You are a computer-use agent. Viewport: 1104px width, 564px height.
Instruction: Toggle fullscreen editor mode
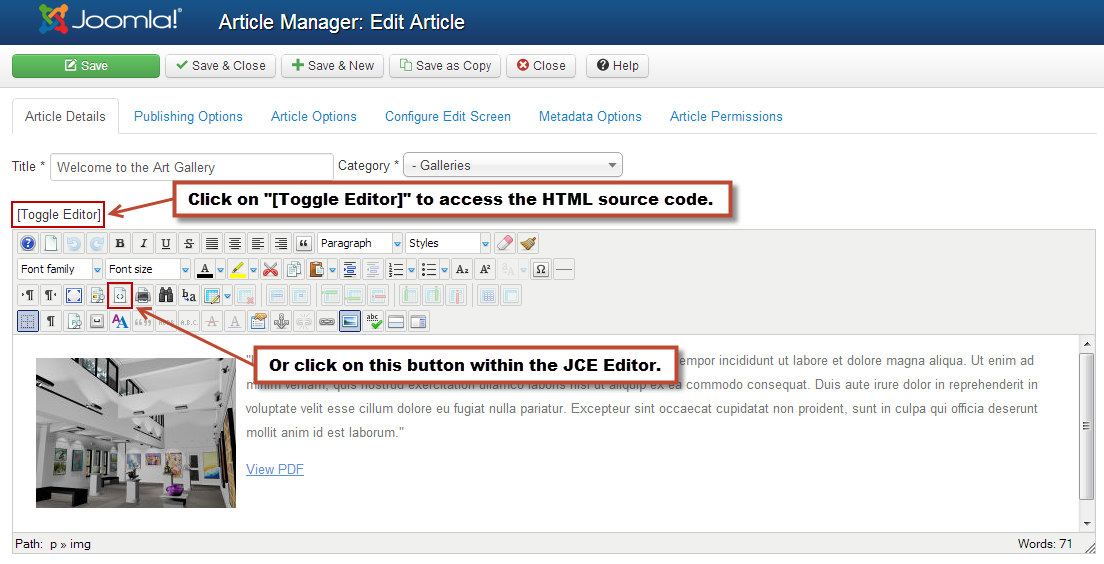pos(74,295)
